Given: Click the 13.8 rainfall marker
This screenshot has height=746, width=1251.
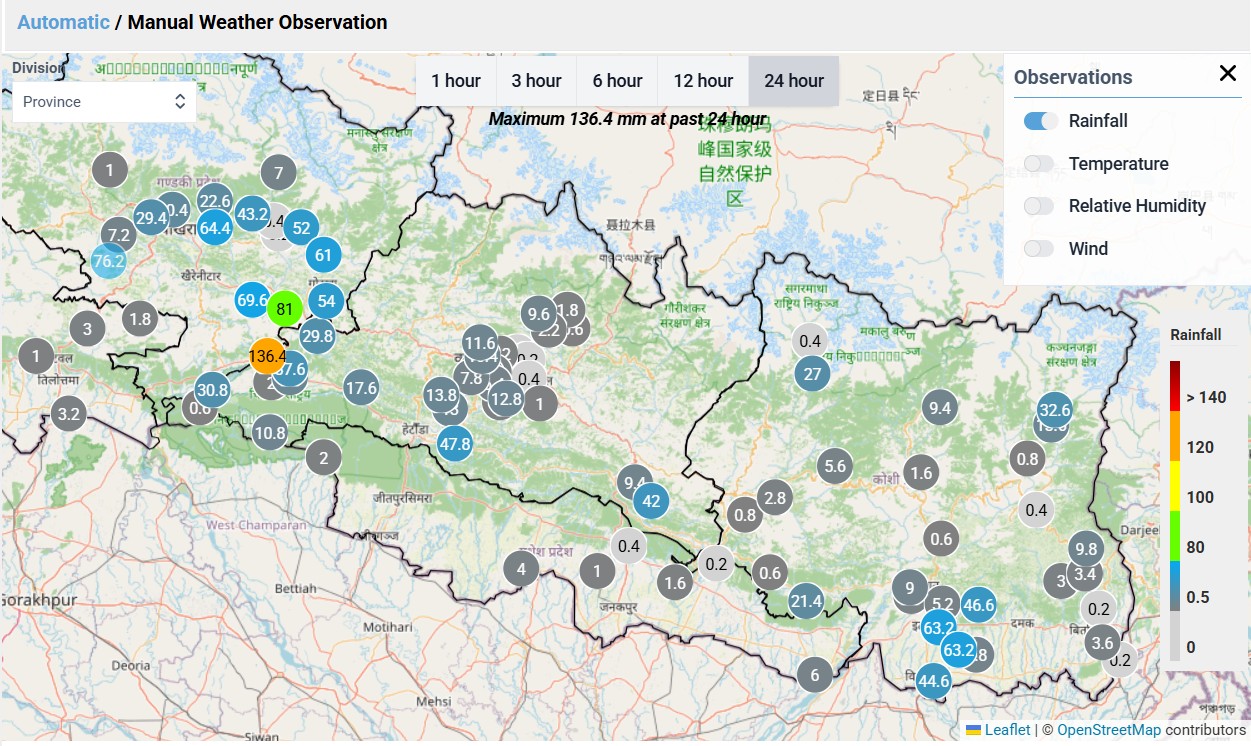Looking at the screenshot, I should [x=441, y=395].
